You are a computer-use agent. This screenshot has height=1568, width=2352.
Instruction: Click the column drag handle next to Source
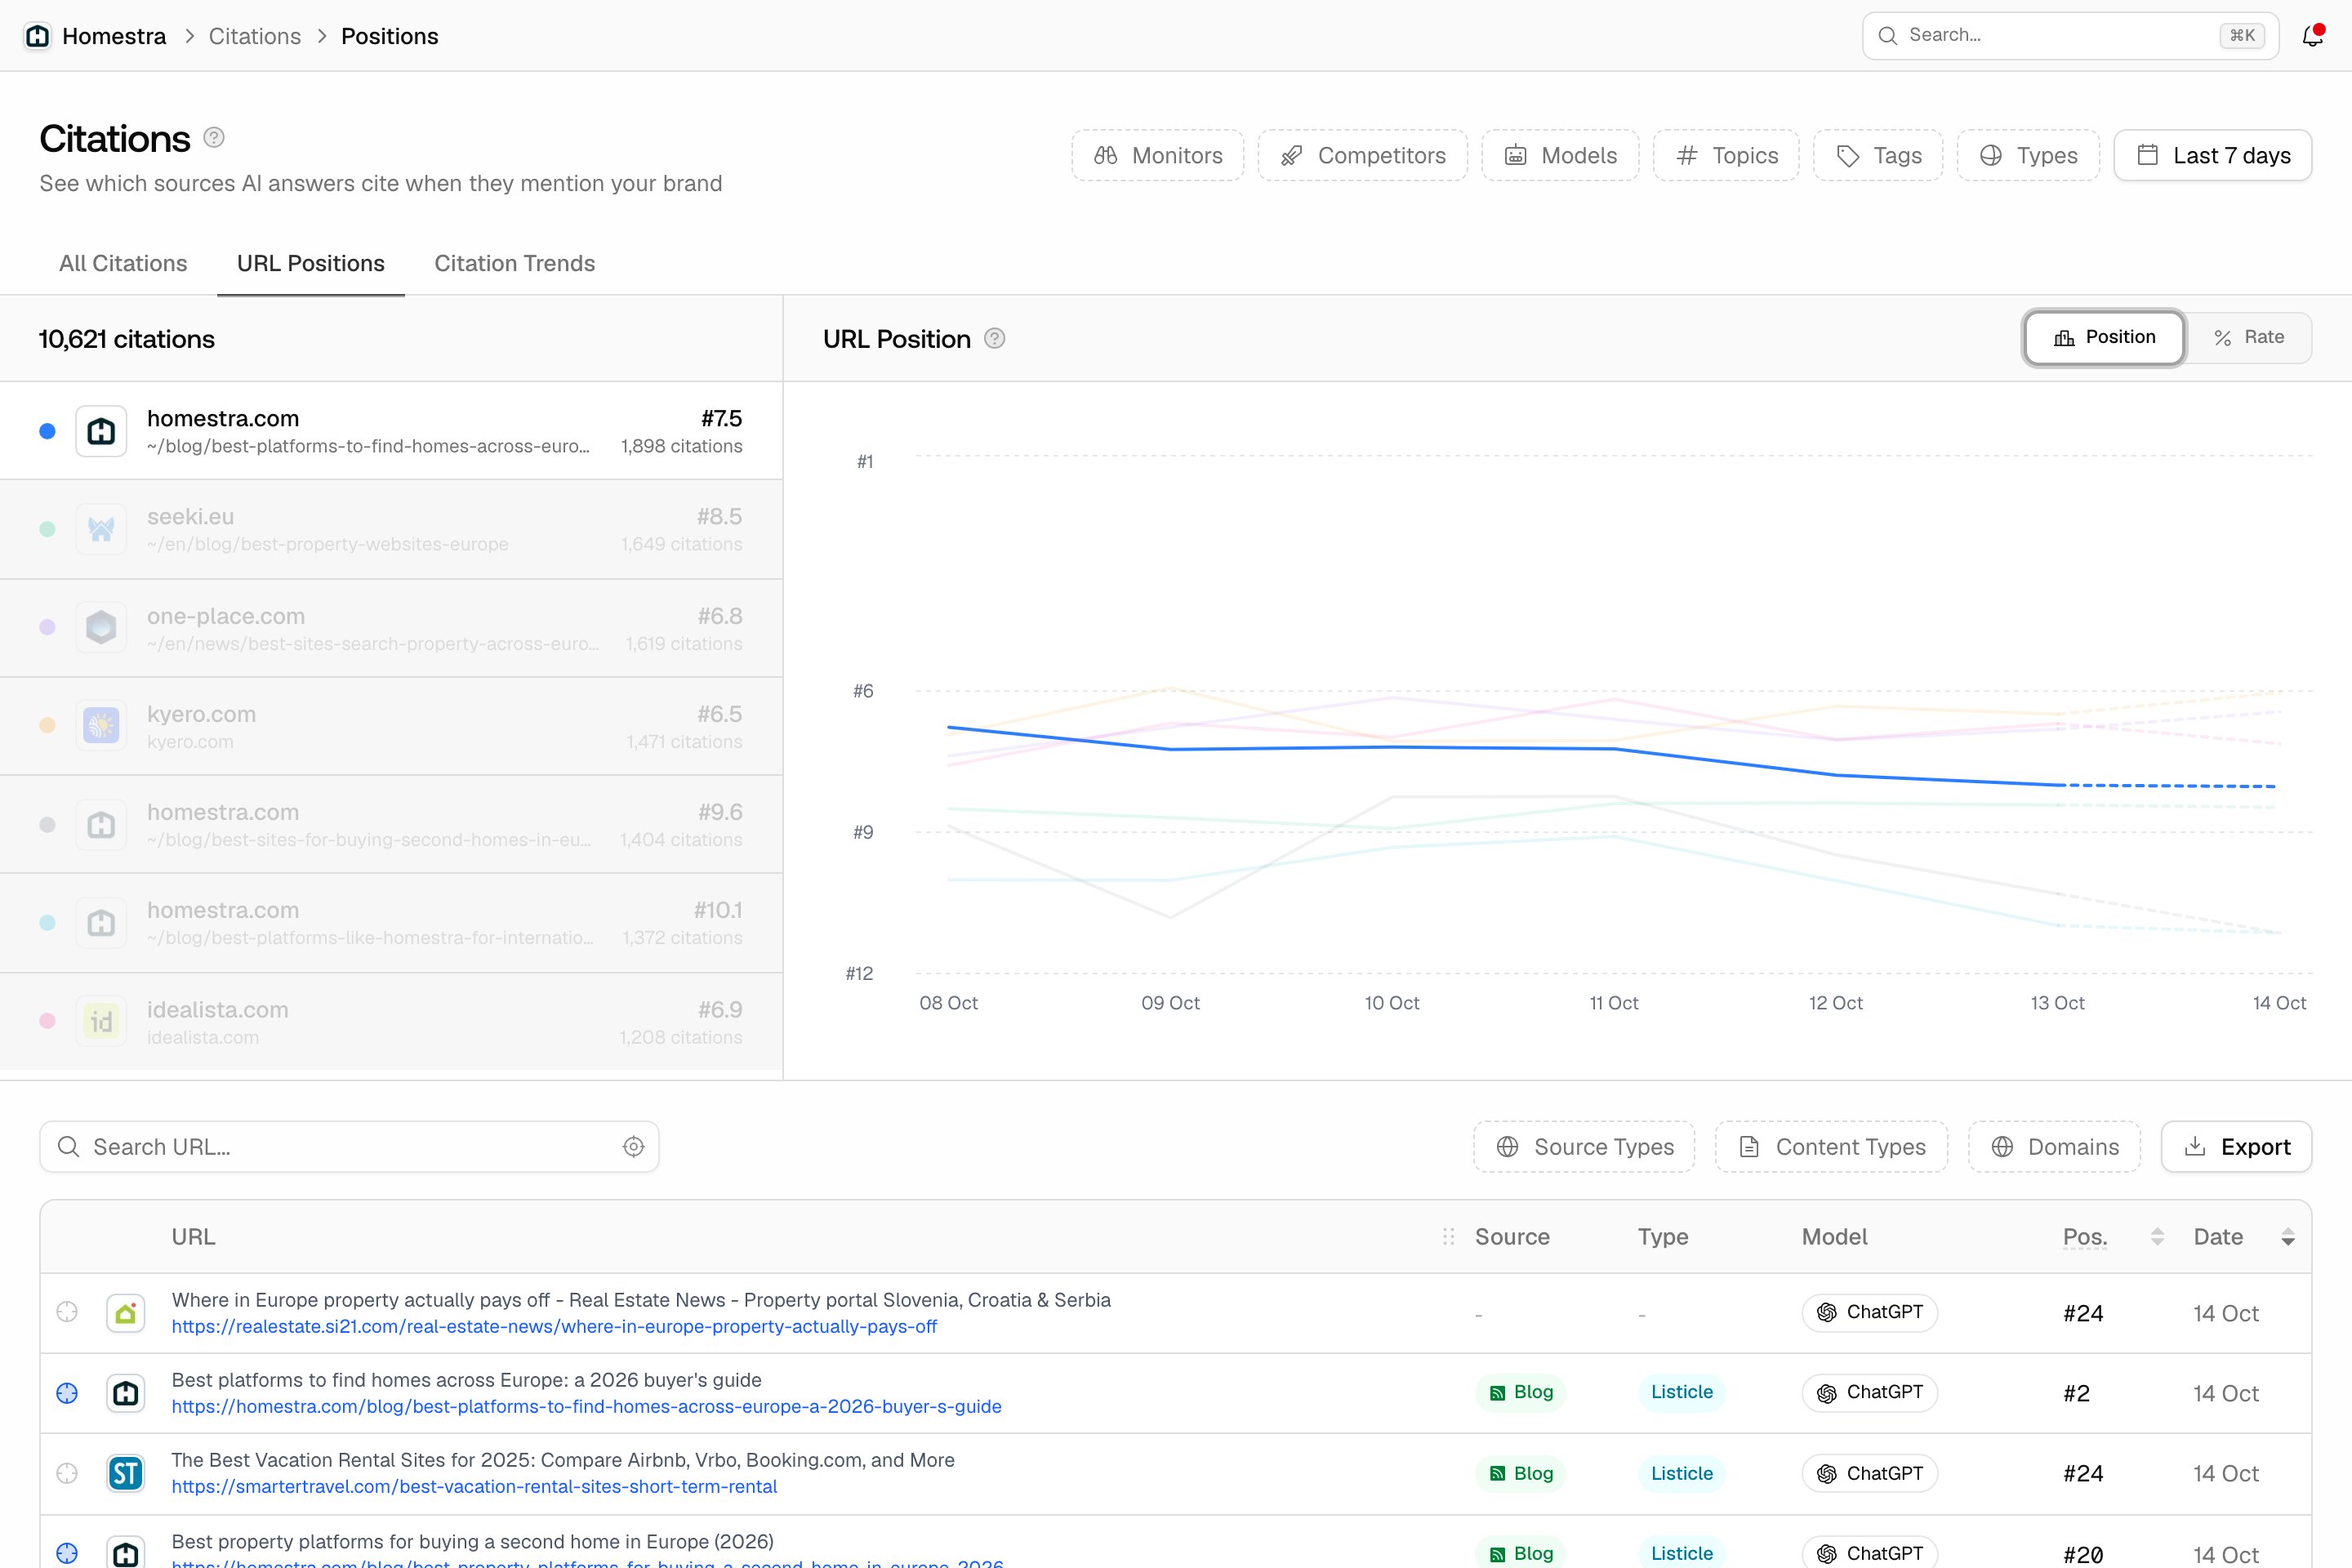1448,1237
